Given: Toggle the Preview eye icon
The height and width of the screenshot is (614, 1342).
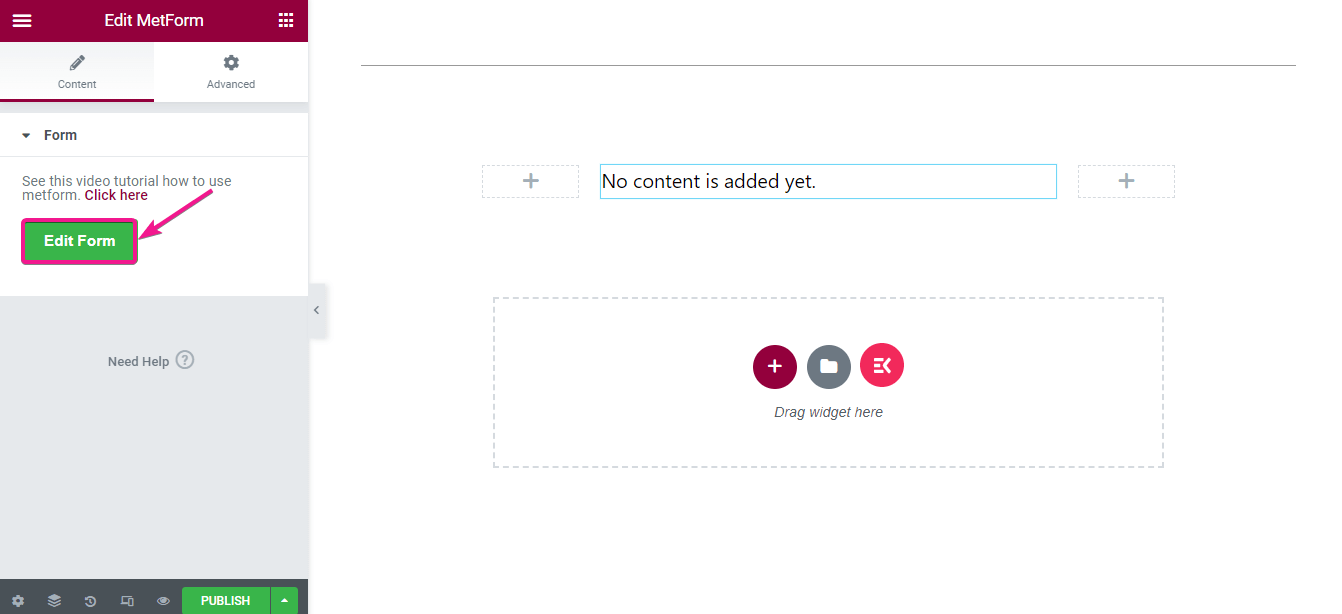Looking at the screenshot, I should coord(163,601).
